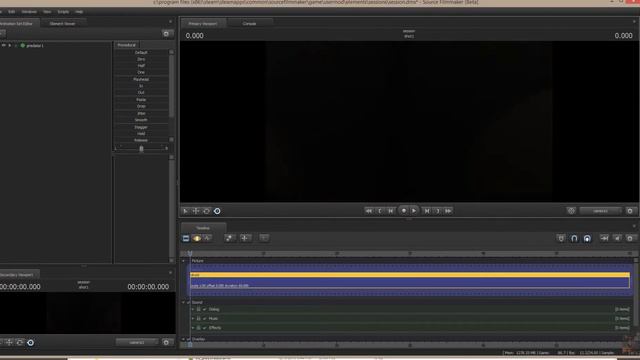
Task: Collapse the Sound track group
Action: point(183,302)
